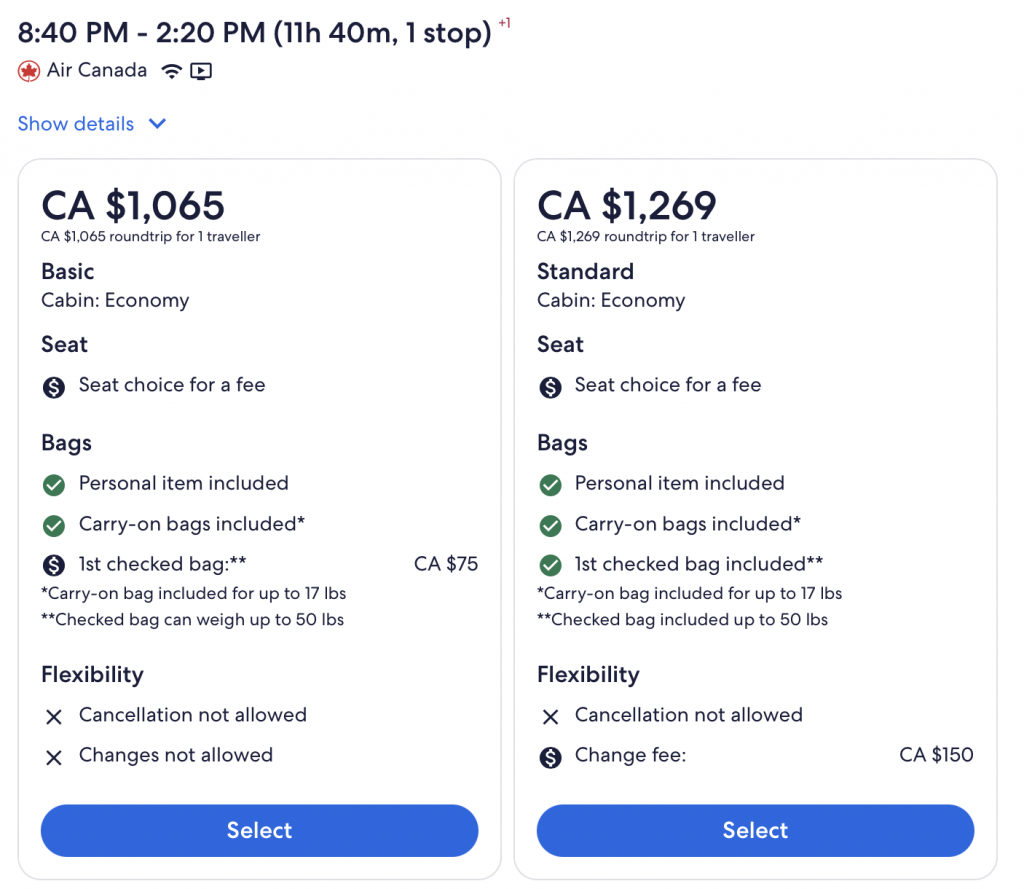Click the Basic cancellation not allowed X icon
The width and height of the screenshot is (1024, 889).
pyautogui.click(x=54, y=717)
